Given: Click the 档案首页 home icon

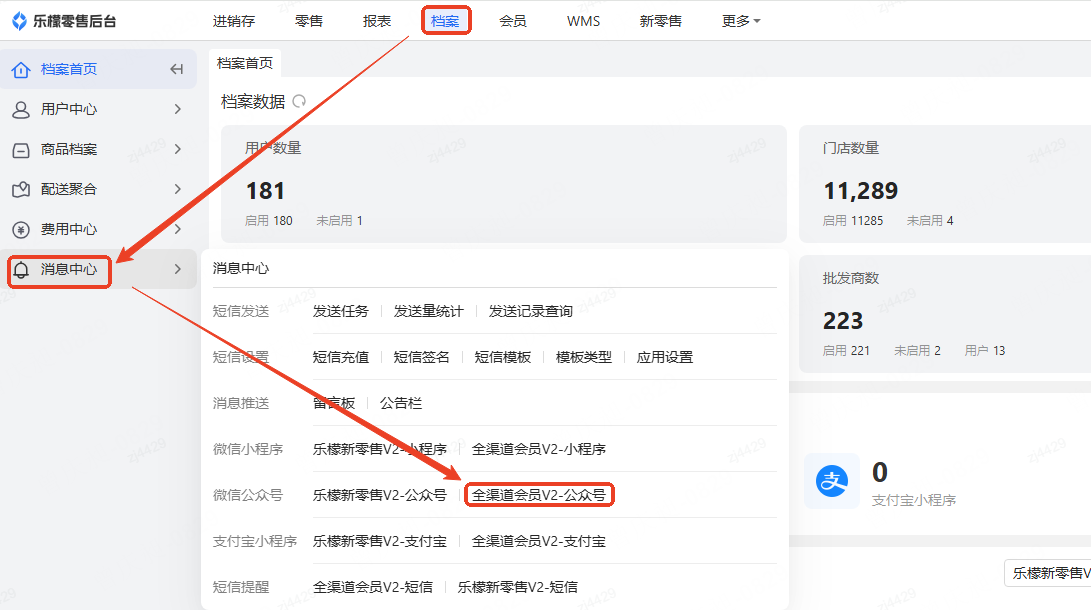Looking at the screenshot, I should click(21, 70).
